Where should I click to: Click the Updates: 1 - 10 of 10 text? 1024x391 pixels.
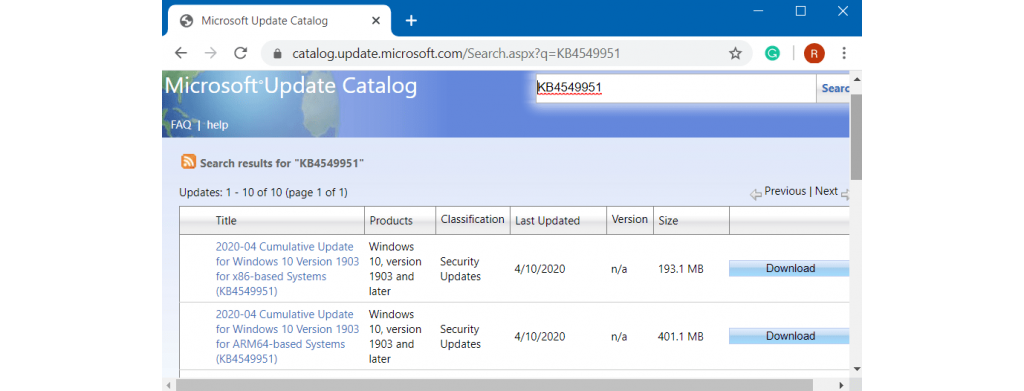point(263,193)
